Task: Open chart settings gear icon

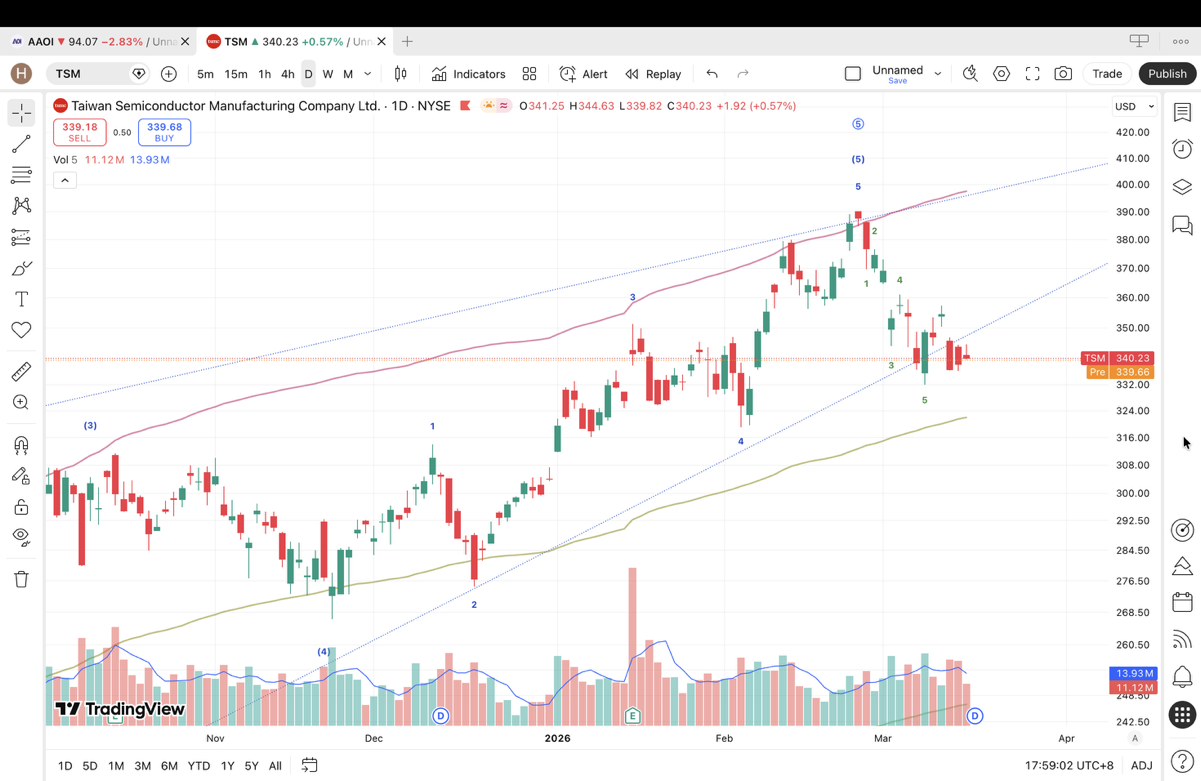Action: tap(1001, 74)
